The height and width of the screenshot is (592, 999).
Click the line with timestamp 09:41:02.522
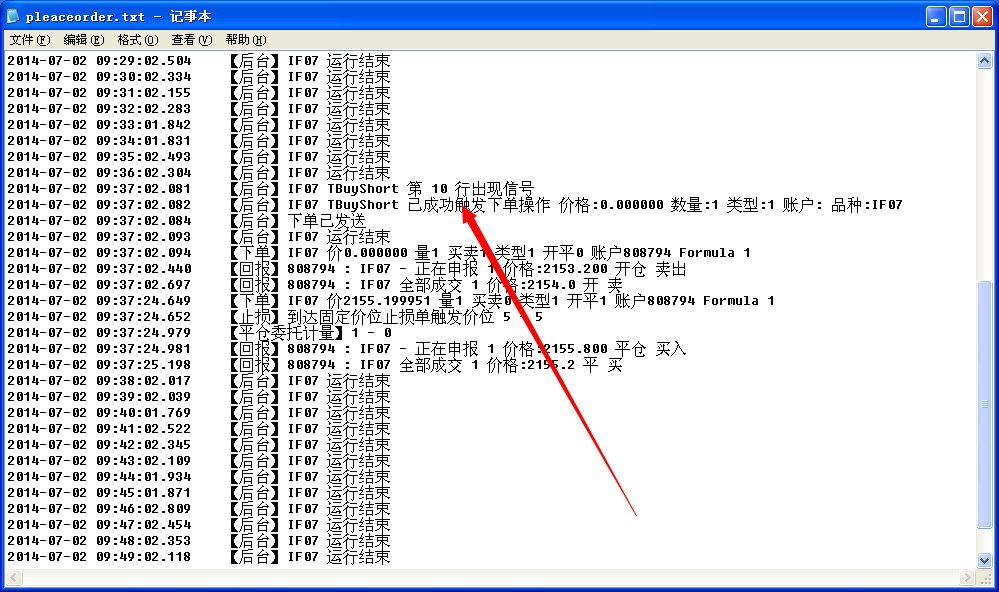click(x=199, y=429)
